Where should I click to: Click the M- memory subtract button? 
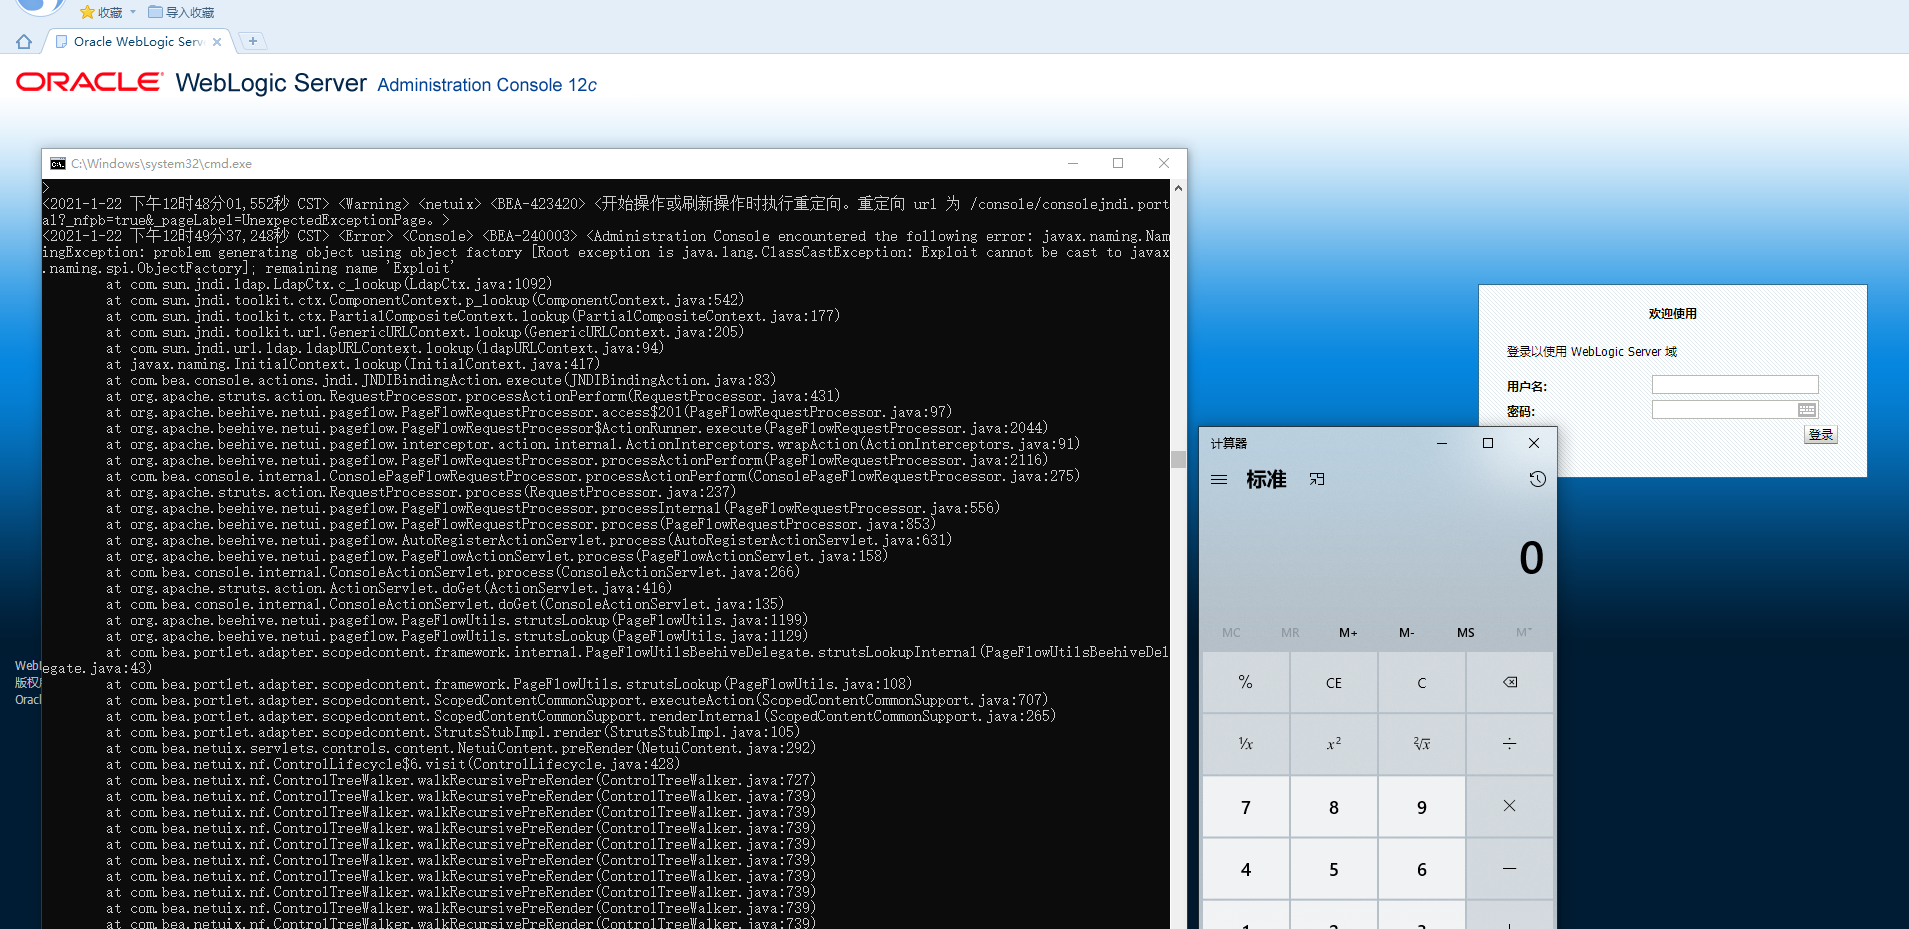(1407, 633)
